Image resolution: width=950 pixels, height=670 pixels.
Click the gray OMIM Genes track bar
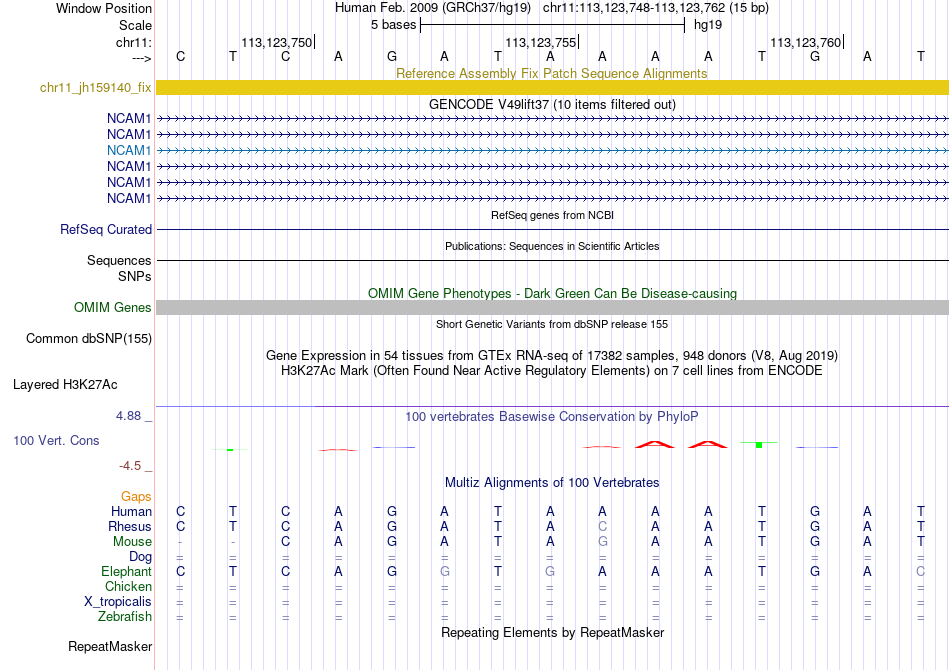tap(552, 308)
